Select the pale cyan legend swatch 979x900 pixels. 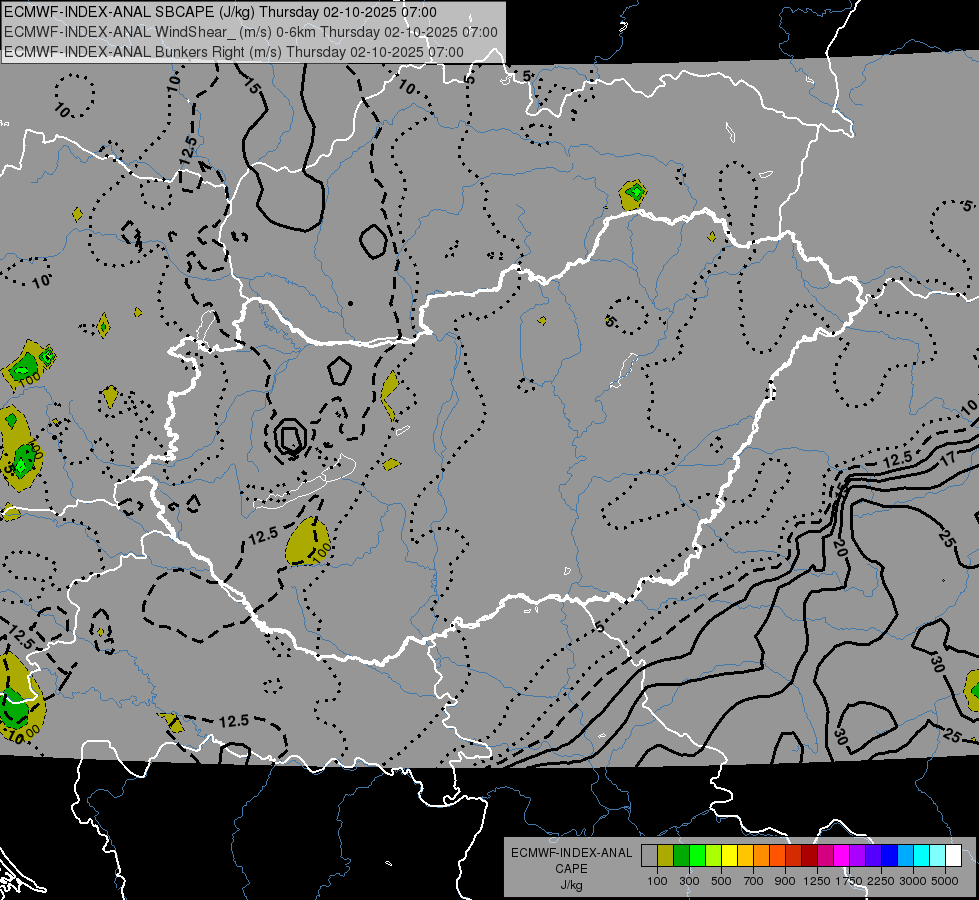coord(937,855)
